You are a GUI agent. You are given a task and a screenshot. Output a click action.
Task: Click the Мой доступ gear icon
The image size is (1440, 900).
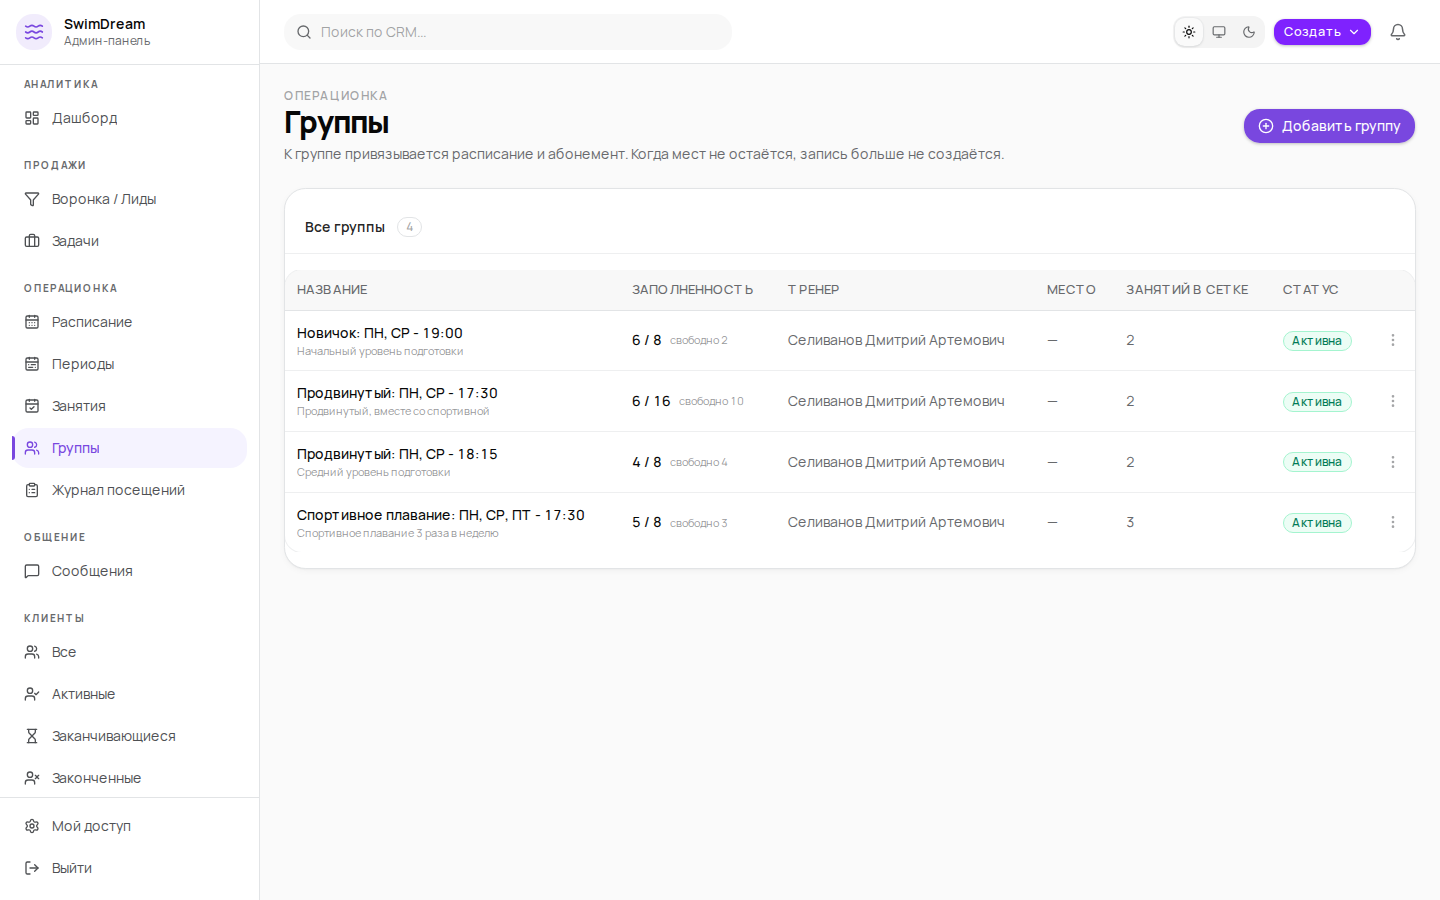pyautogui.click(x=32, y=826)
